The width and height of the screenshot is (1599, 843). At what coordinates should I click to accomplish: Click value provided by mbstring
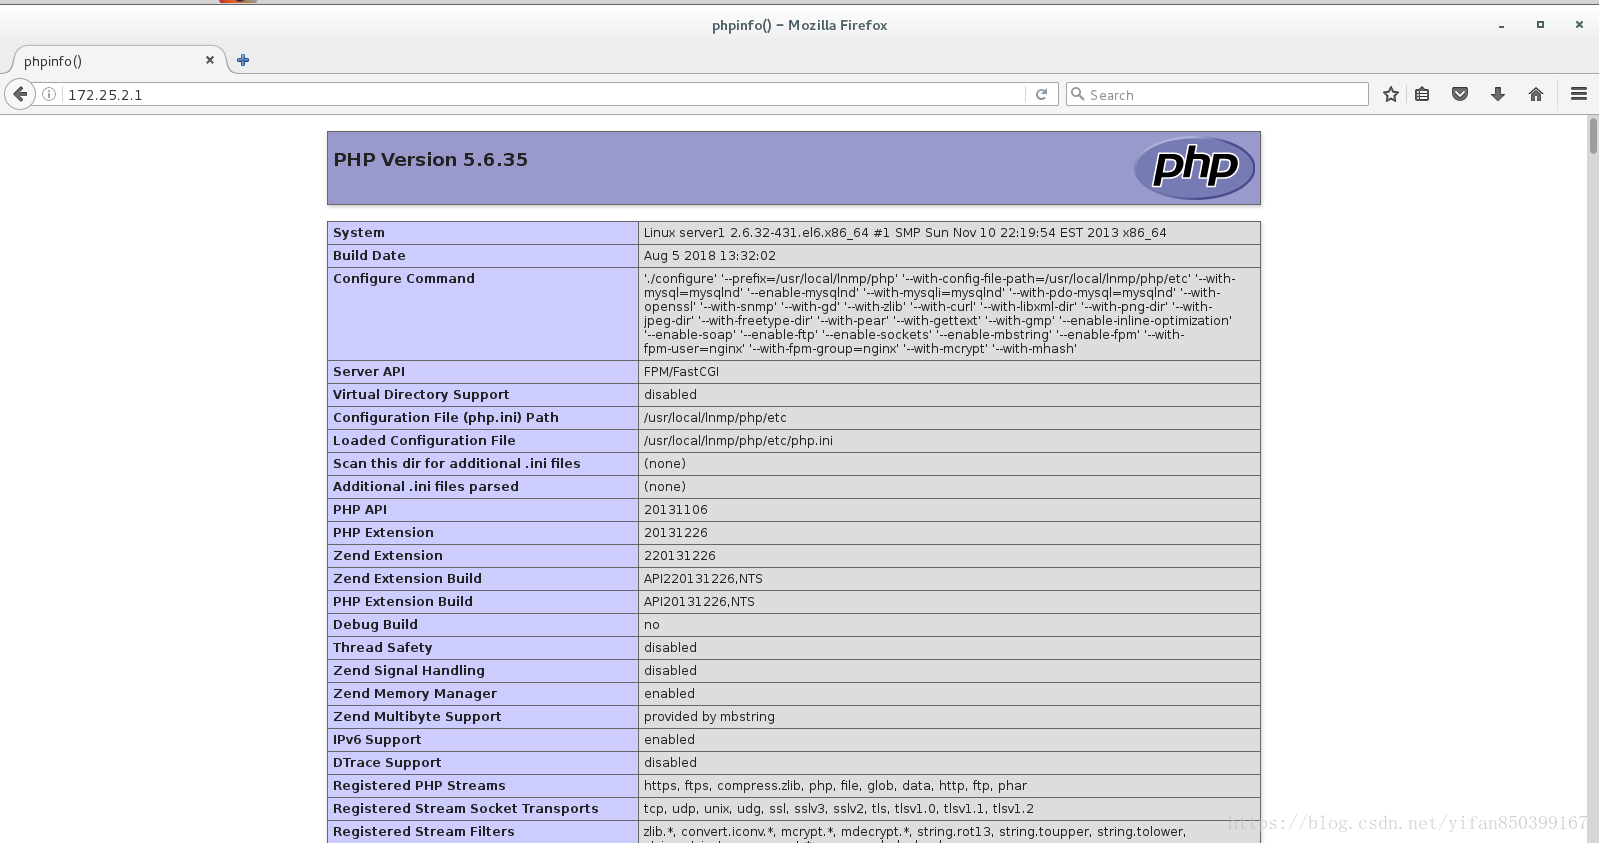click(709, 716)
